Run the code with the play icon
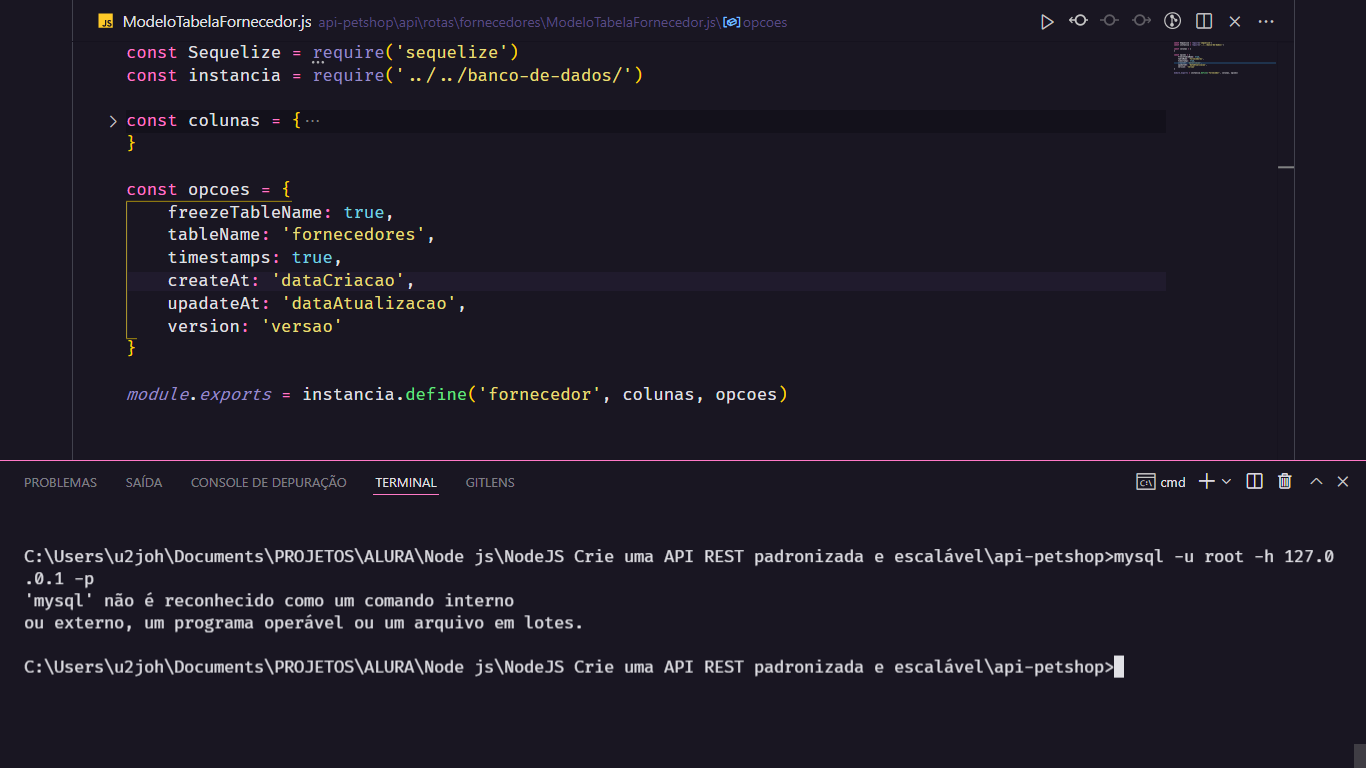The height and width of the screenshot is (768, 1366). pyautogui.click(x=1047, y=21)
